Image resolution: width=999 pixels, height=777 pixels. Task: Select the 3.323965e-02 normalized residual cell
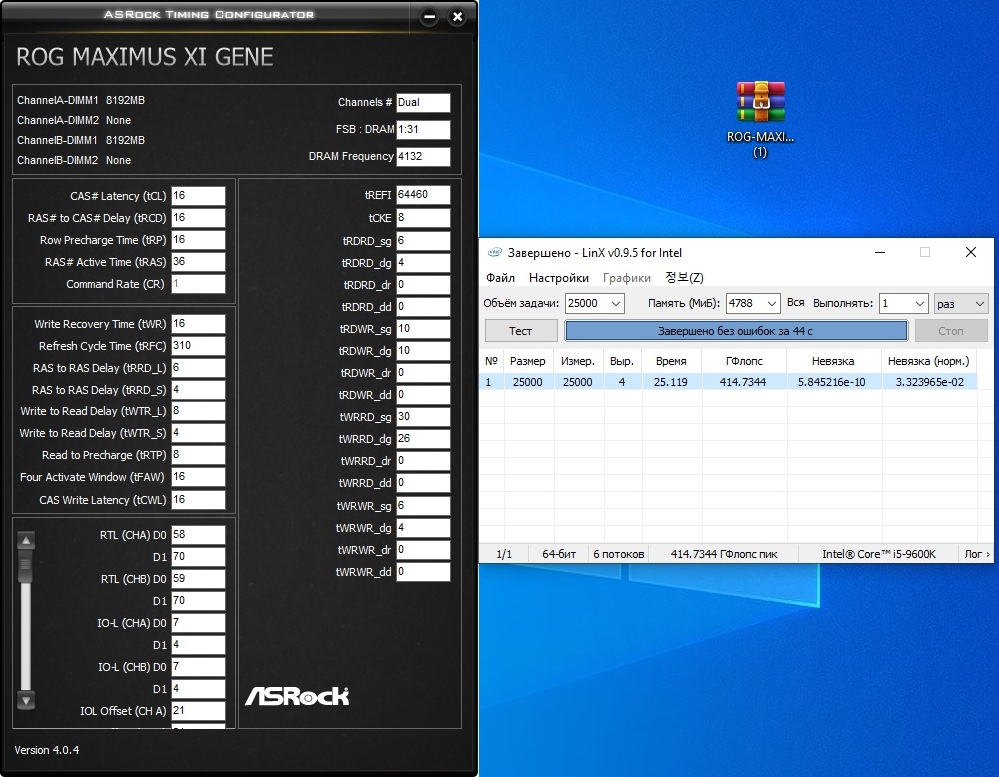930,382
